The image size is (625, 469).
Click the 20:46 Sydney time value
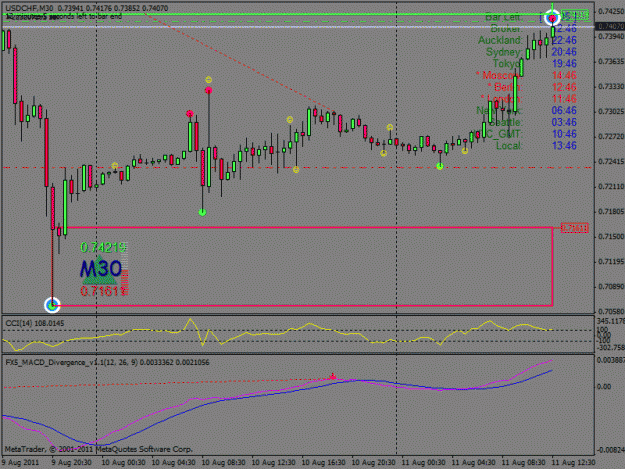(564, 52)
